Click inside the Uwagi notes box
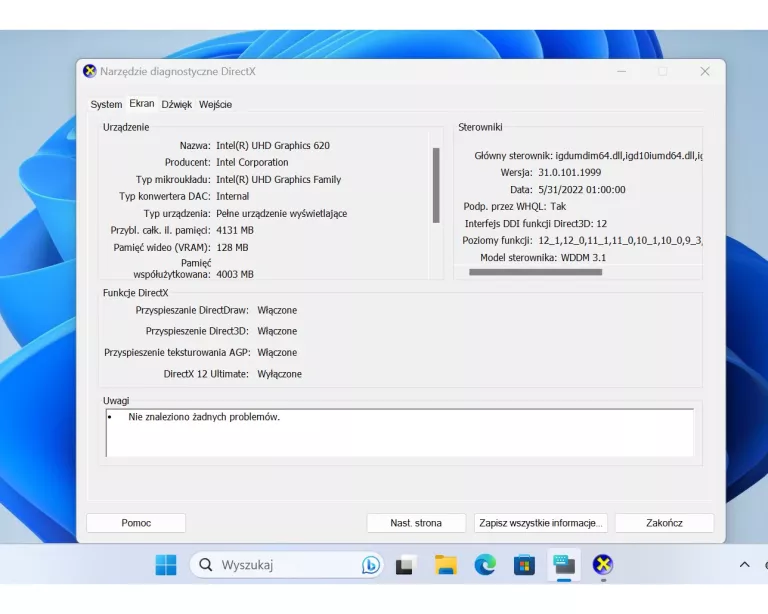Viewport: 768px width, 614px height. pyautogui.click(x=400, y=433)
